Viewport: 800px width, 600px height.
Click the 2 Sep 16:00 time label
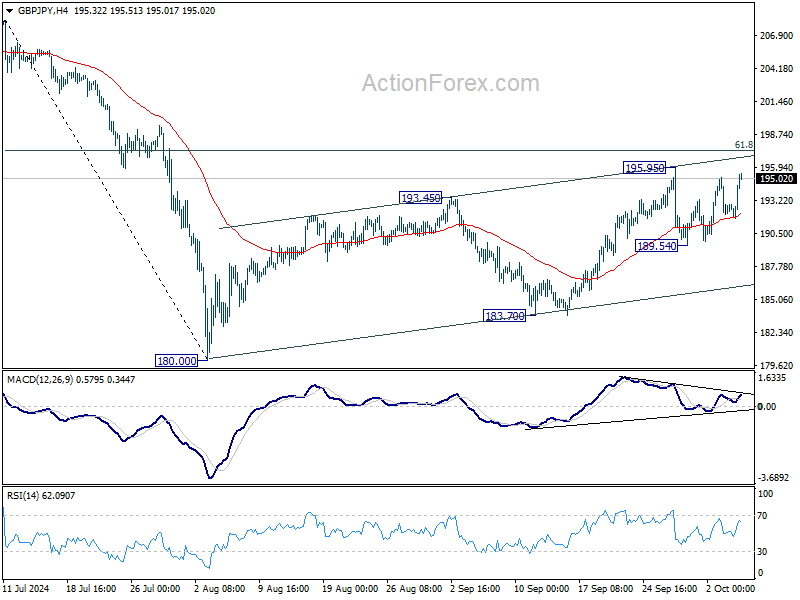476,588
